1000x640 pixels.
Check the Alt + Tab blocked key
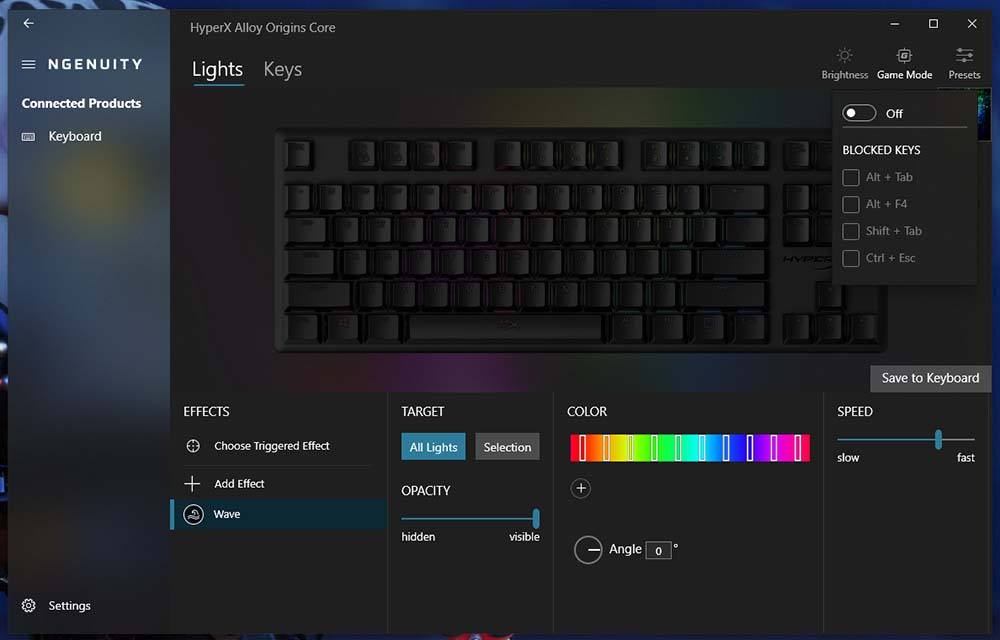click(850, 177)
